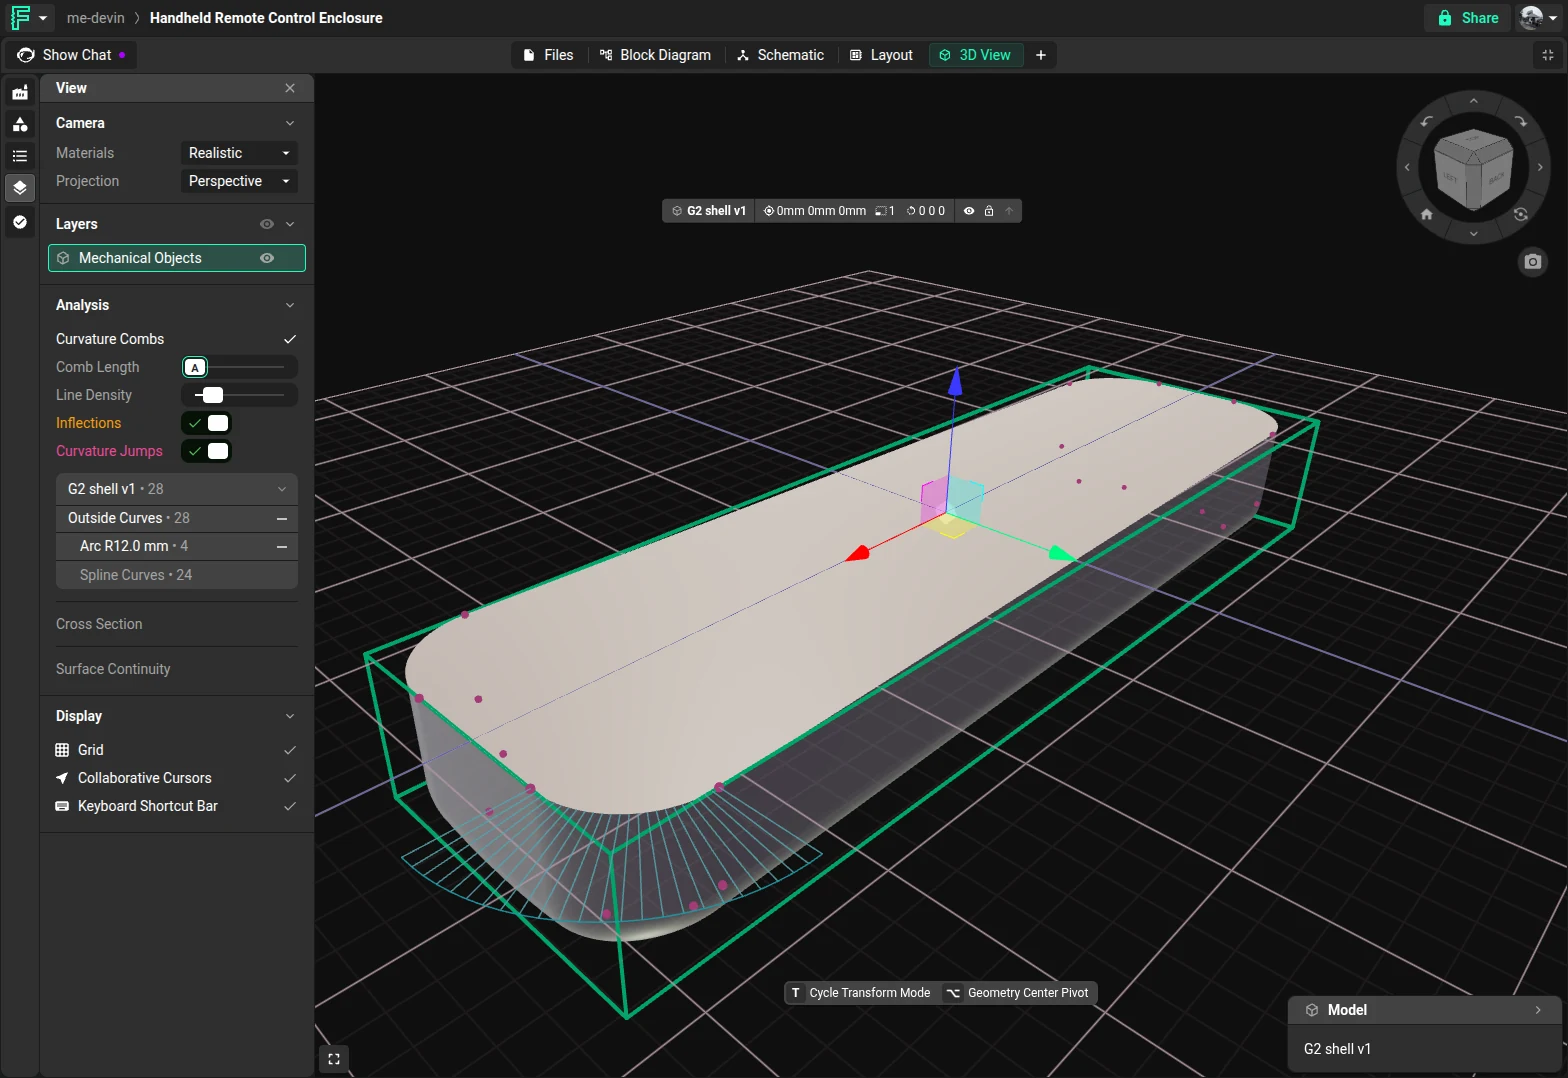
Task: Expand the Model panel chevron
Action: [x=1538, y=1010]
